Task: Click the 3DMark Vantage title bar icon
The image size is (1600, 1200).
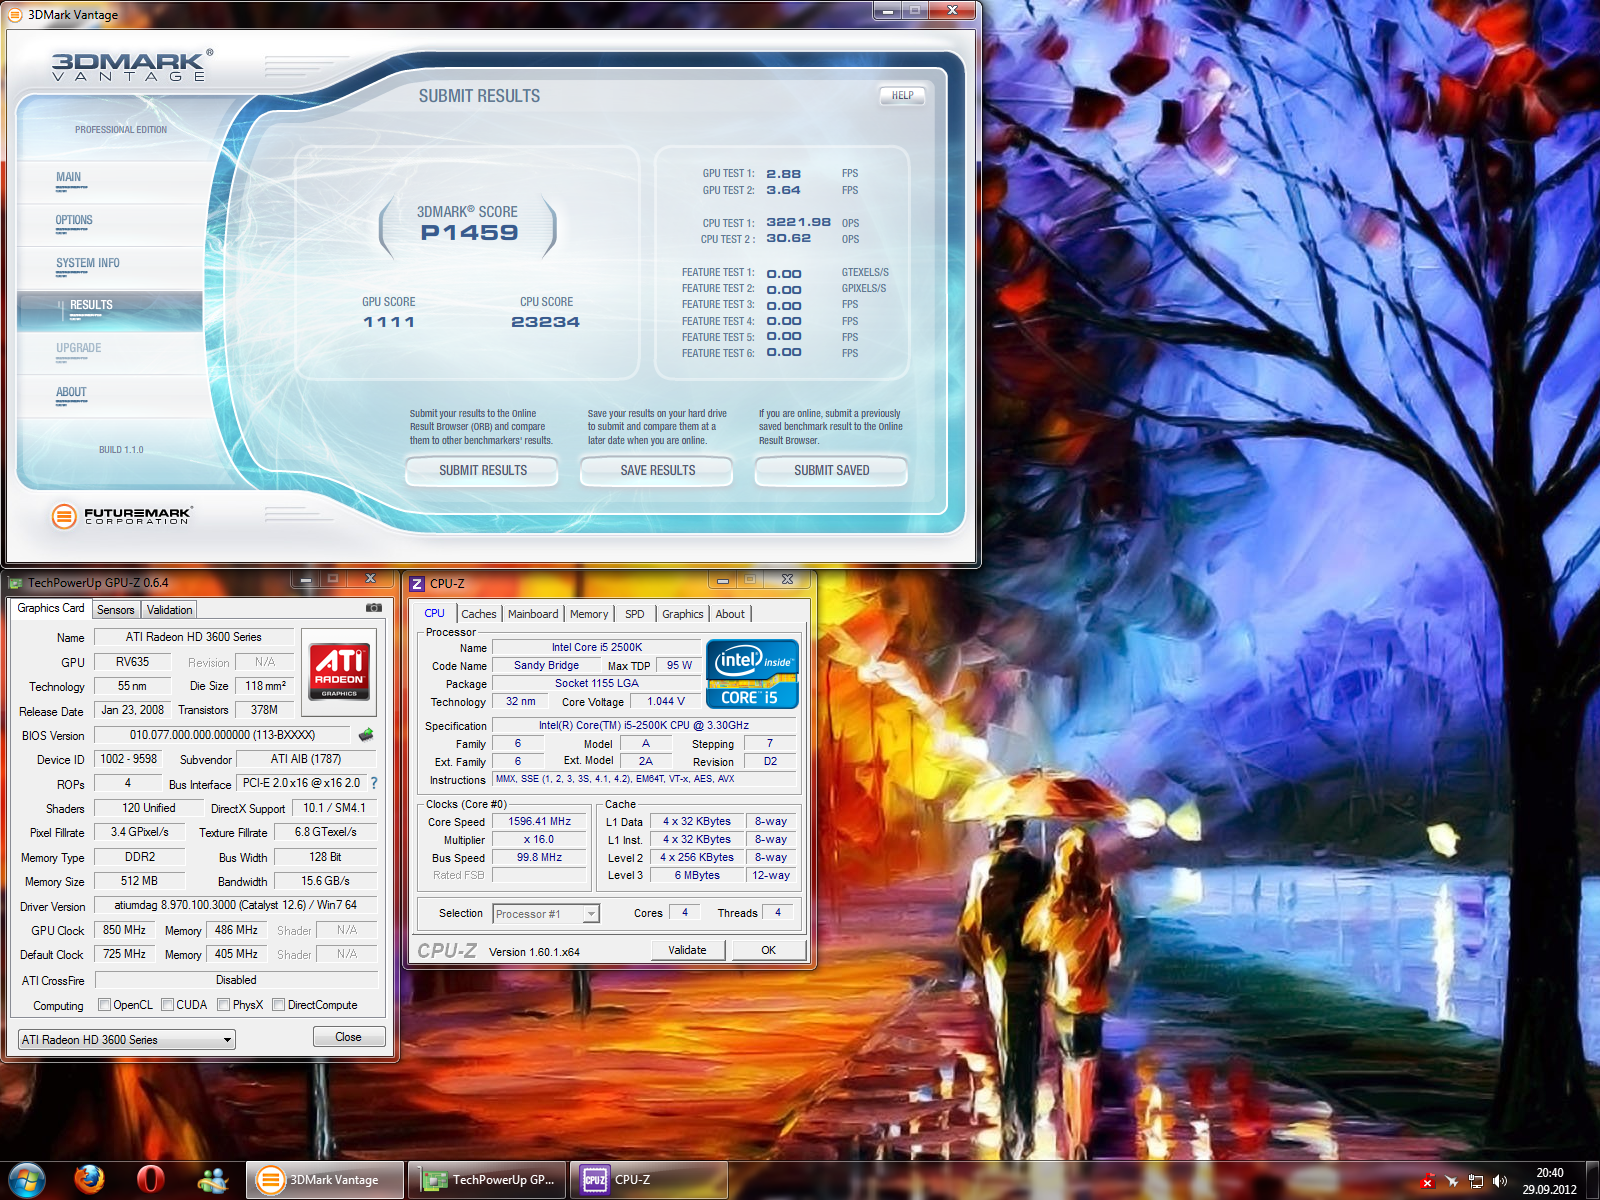Action: pos(15,14)
